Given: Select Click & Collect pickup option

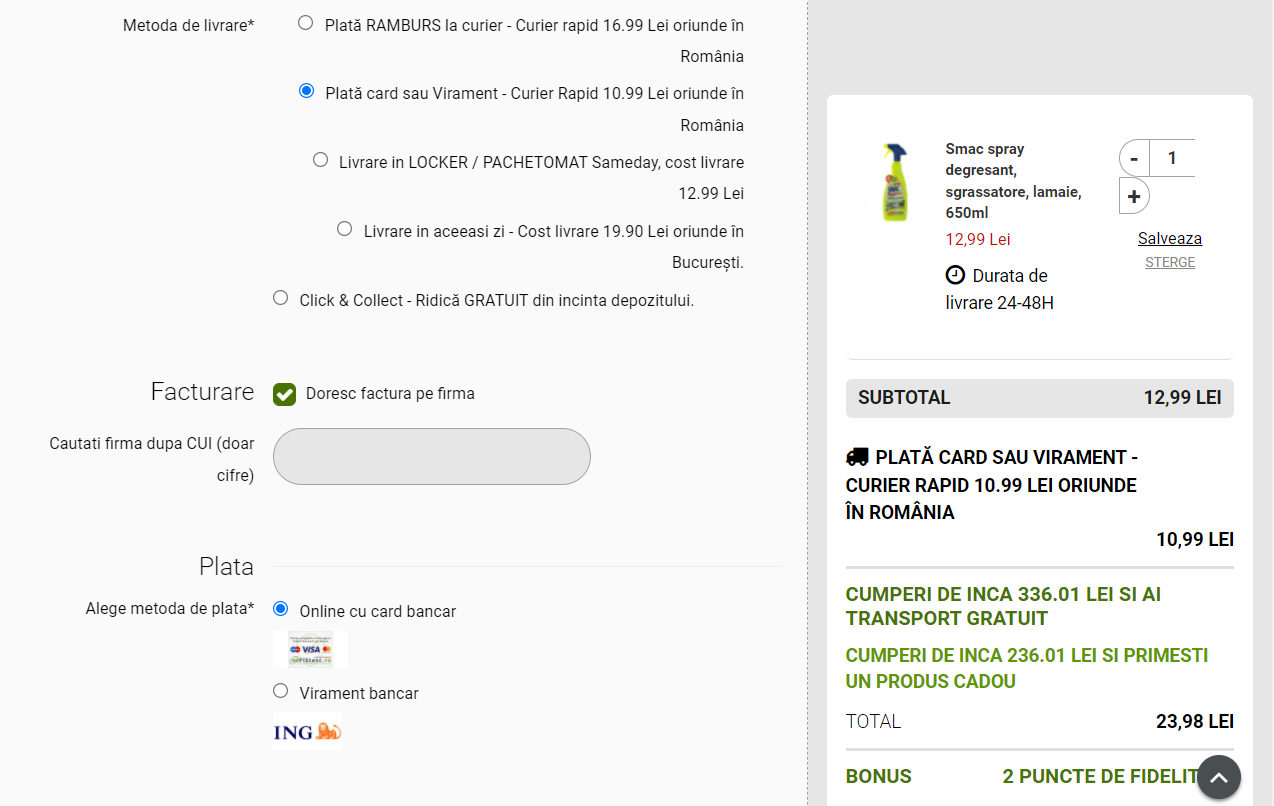Looking at the screenshot, I should tap(280, 298).
